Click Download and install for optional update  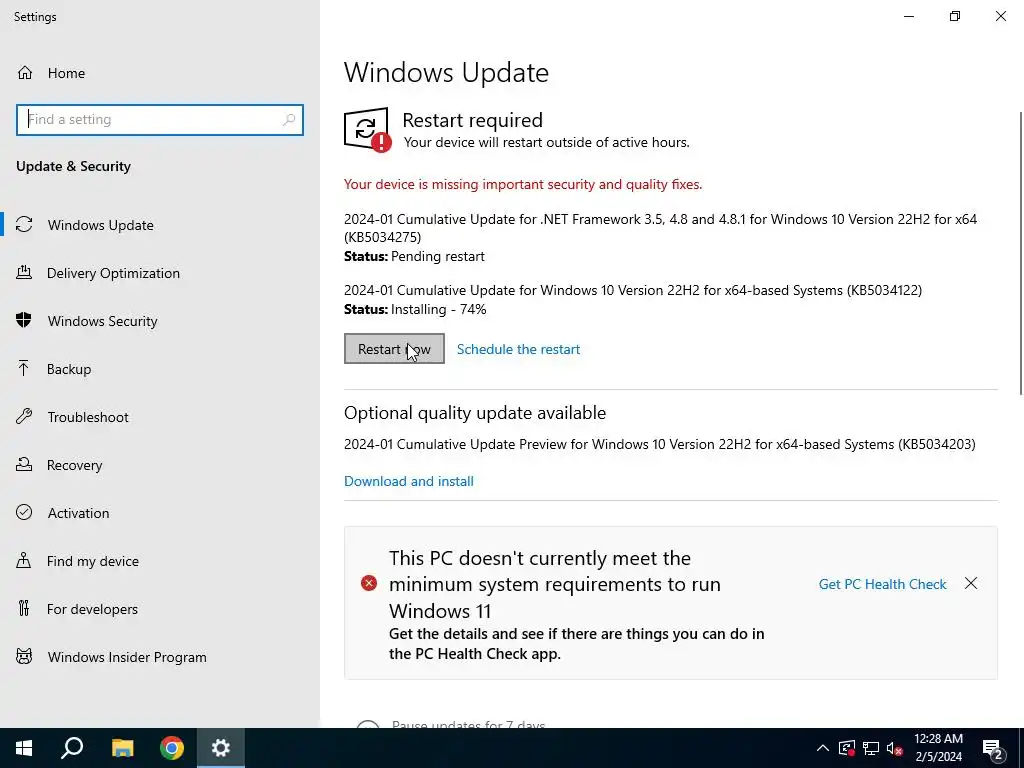click(409, 481)
